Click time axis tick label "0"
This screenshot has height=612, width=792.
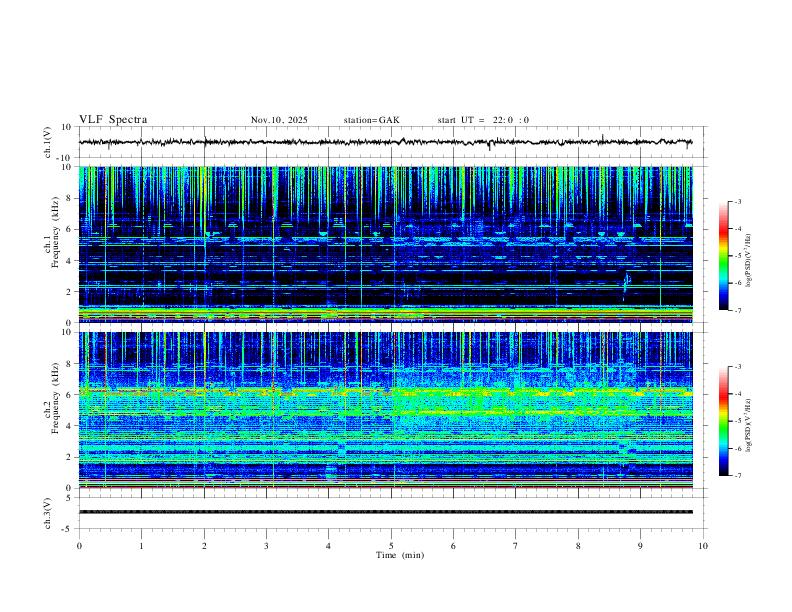pos(79,546)
